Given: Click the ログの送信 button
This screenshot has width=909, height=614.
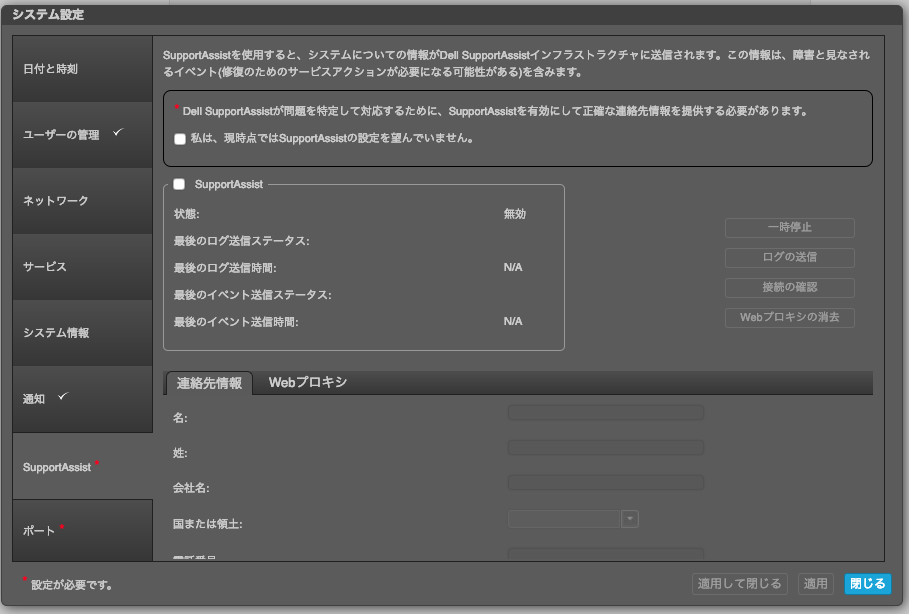Looking at the screenshot, I should (790, 257).
